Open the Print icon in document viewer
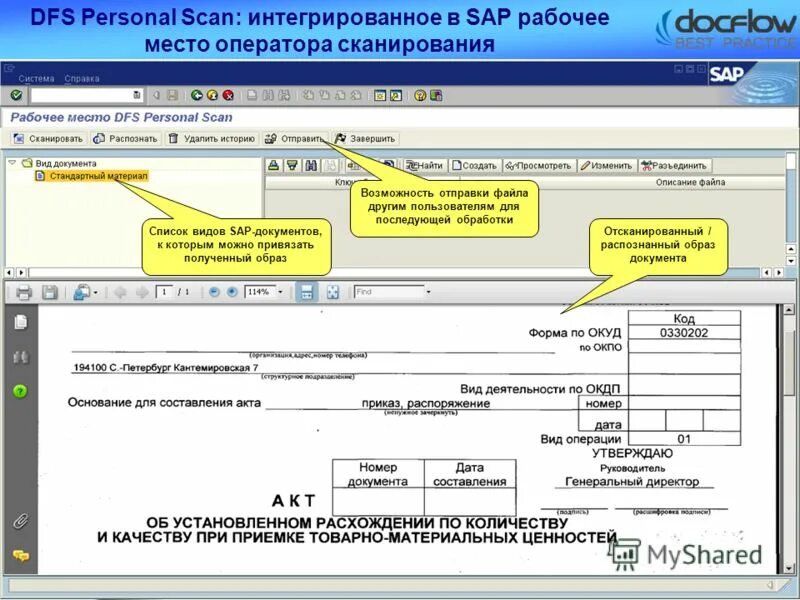The width and height of the screenshot is (800, 600). coord(23,289)
